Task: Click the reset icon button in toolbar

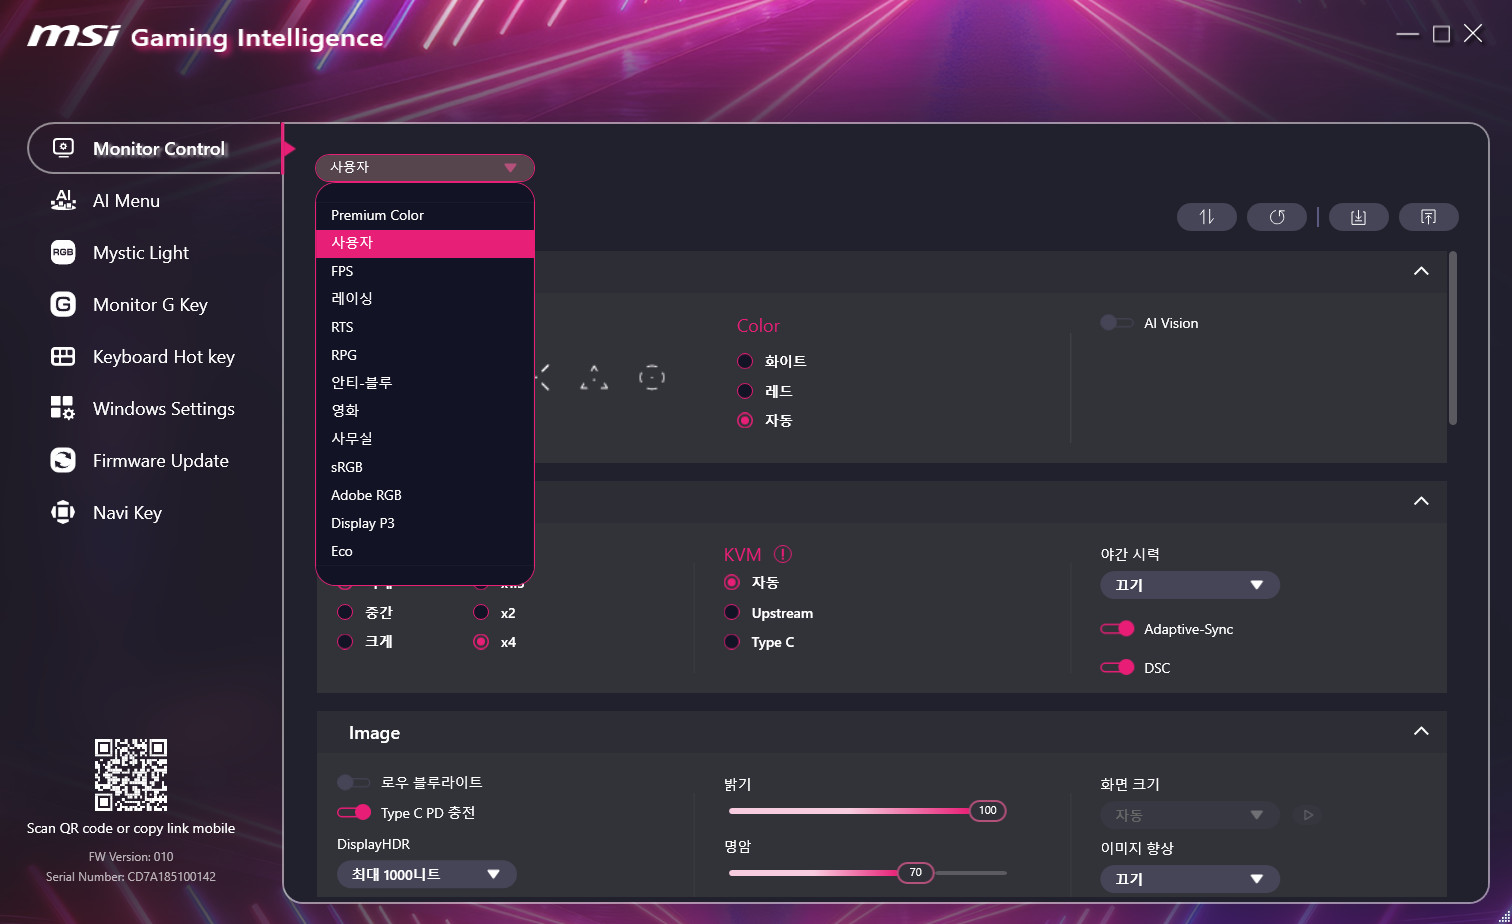Action: tap(1276, 217)
